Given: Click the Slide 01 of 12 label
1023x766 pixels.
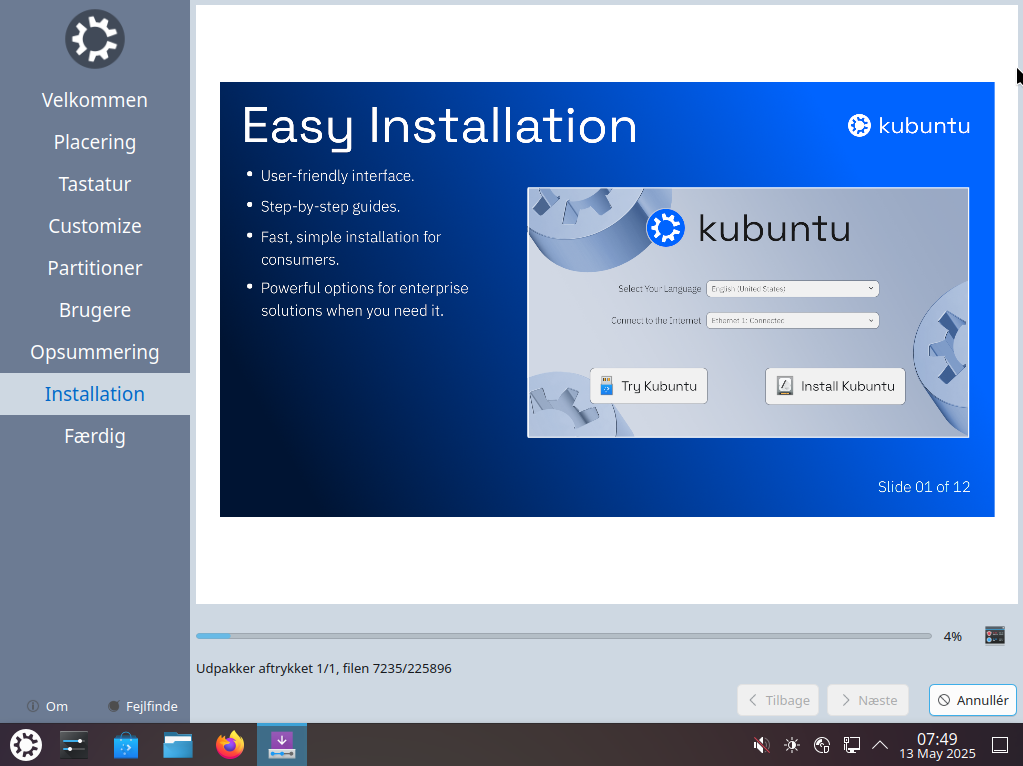Looking at the screenshot, I should (924, 487).
